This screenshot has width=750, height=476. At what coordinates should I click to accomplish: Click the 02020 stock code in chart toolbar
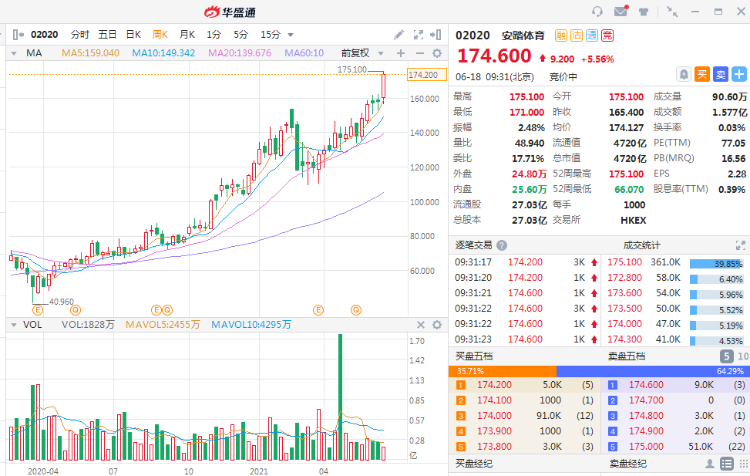(44, 34)
